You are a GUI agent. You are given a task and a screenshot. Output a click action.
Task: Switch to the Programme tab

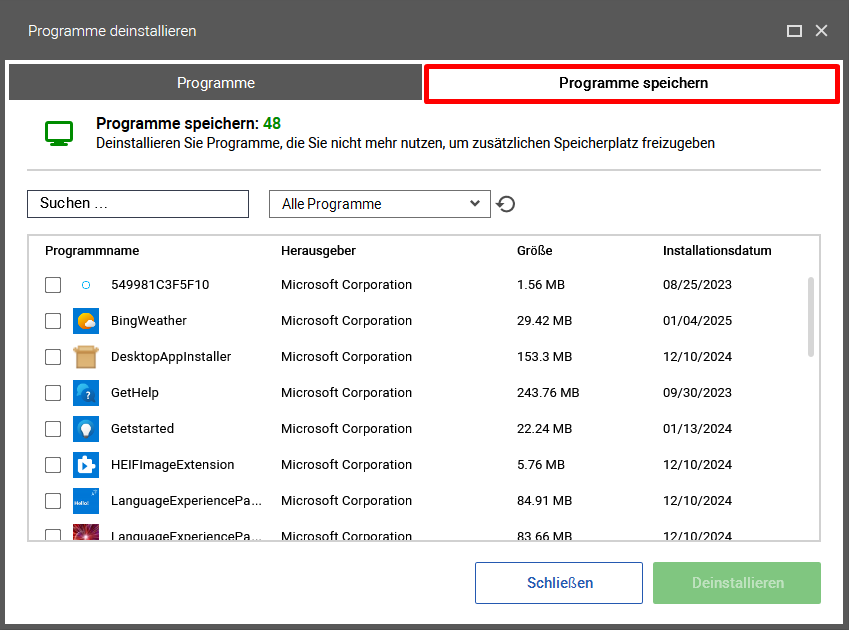215,82
